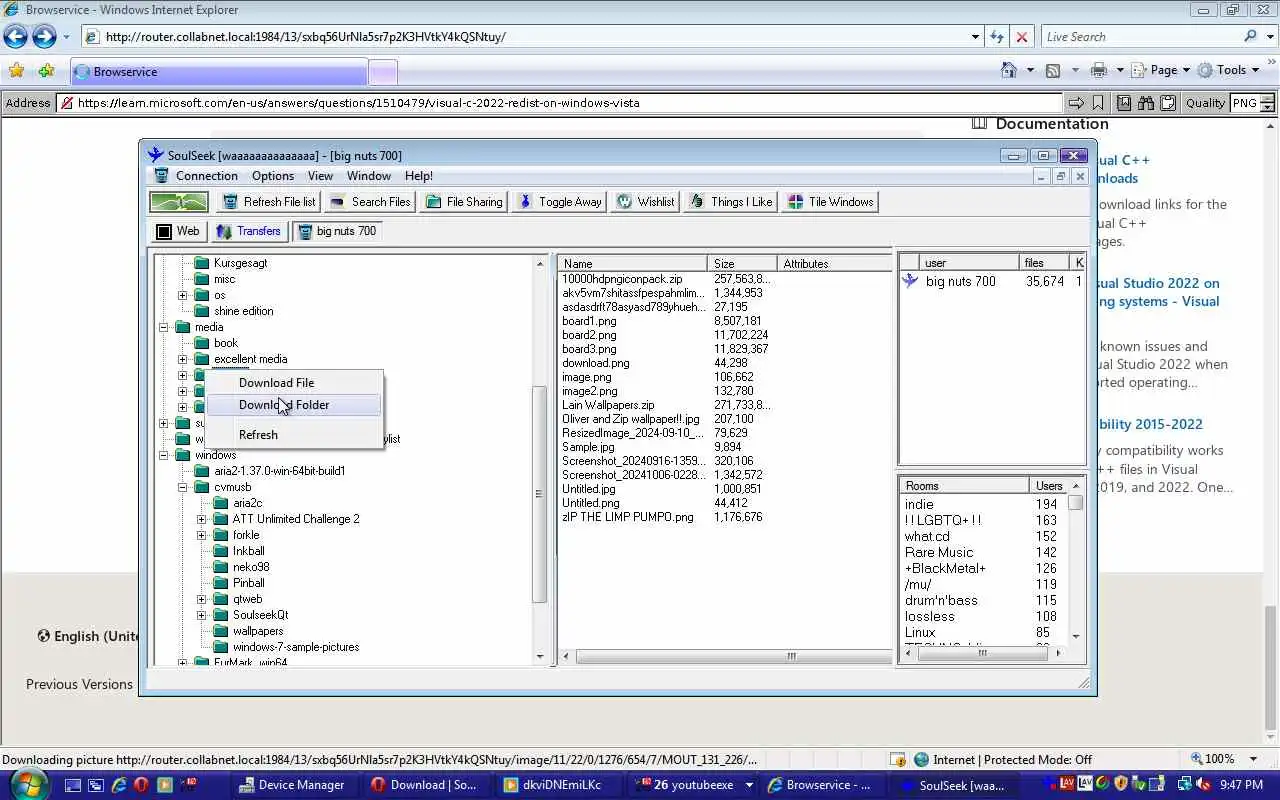Expand the os folder
Viewport: 1280px width, 800px height.
pyautogui.click(x=183, y=295)
